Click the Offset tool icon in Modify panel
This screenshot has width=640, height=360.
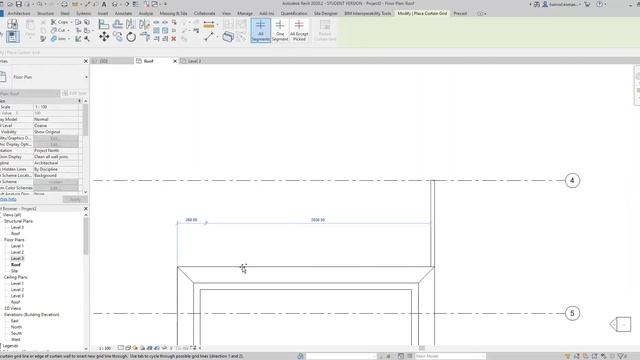[118, 24]
